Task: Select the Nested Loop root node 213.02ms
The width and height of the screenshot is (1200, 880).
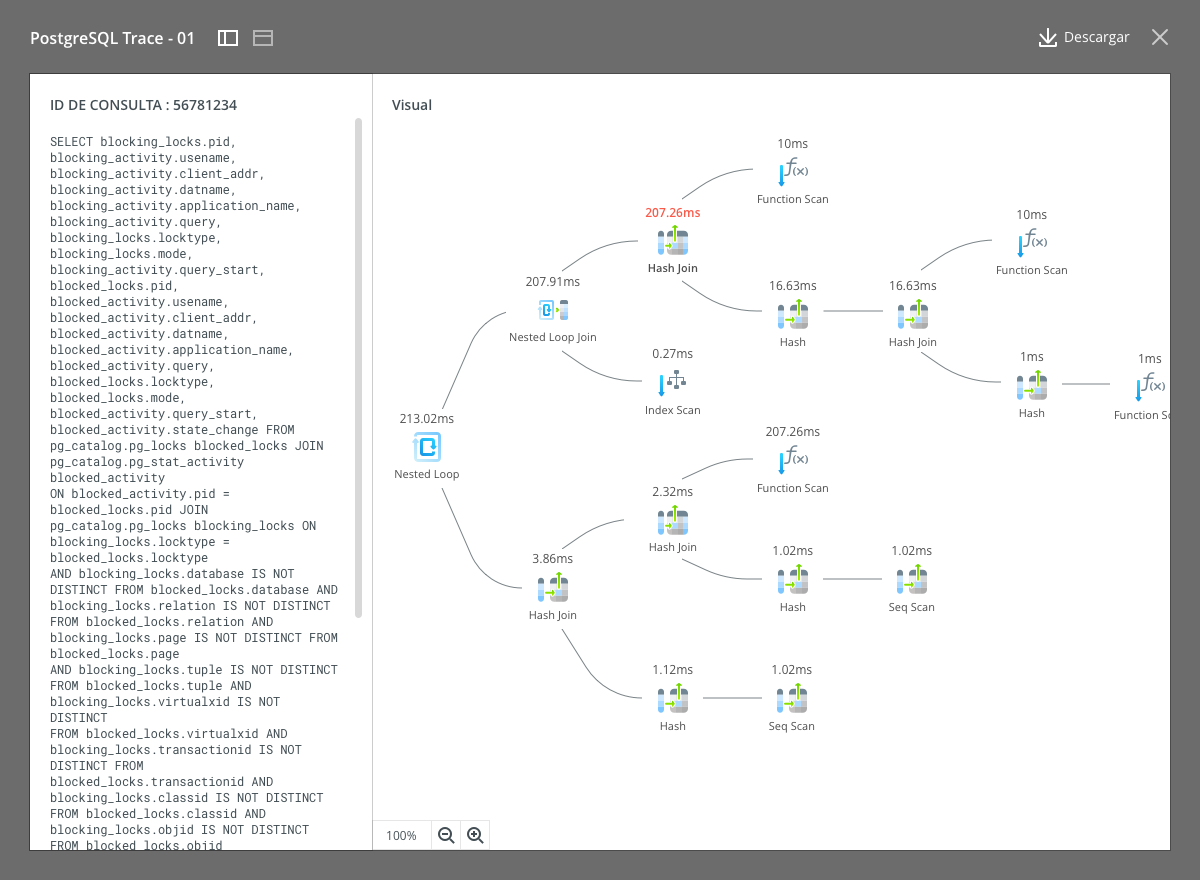Action: pos(427,447)
